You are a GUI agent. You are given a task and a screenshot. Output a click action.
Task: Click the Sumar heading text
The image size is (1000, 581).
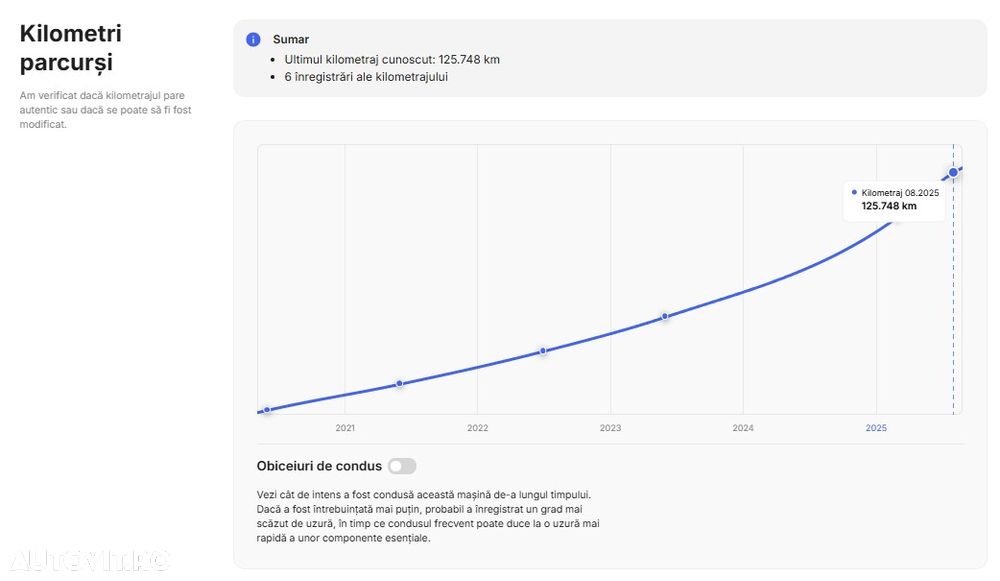tap(291, 40)
